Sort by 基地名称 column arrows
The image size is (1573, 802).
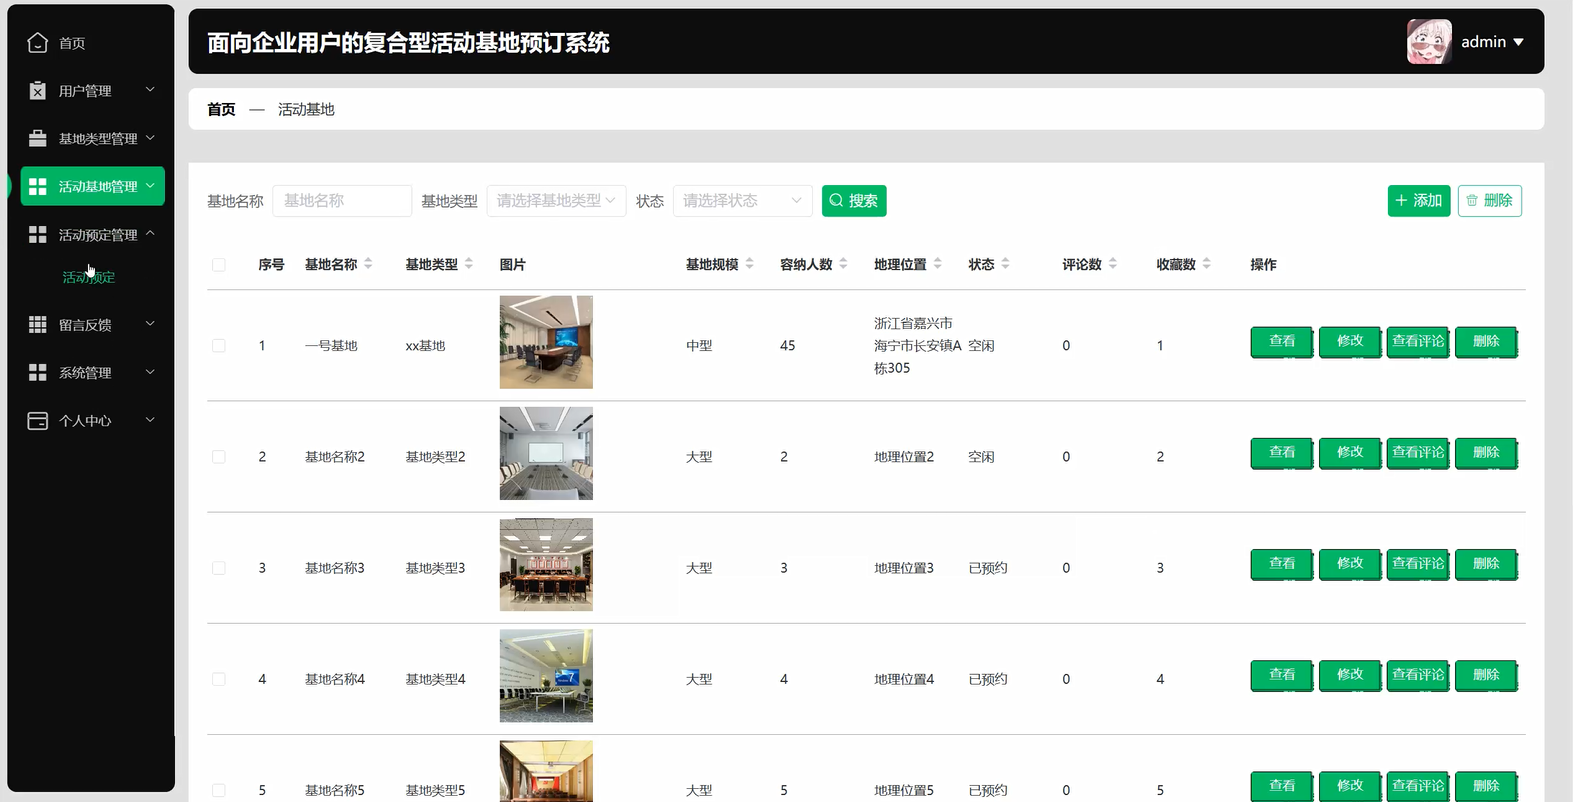368,264
